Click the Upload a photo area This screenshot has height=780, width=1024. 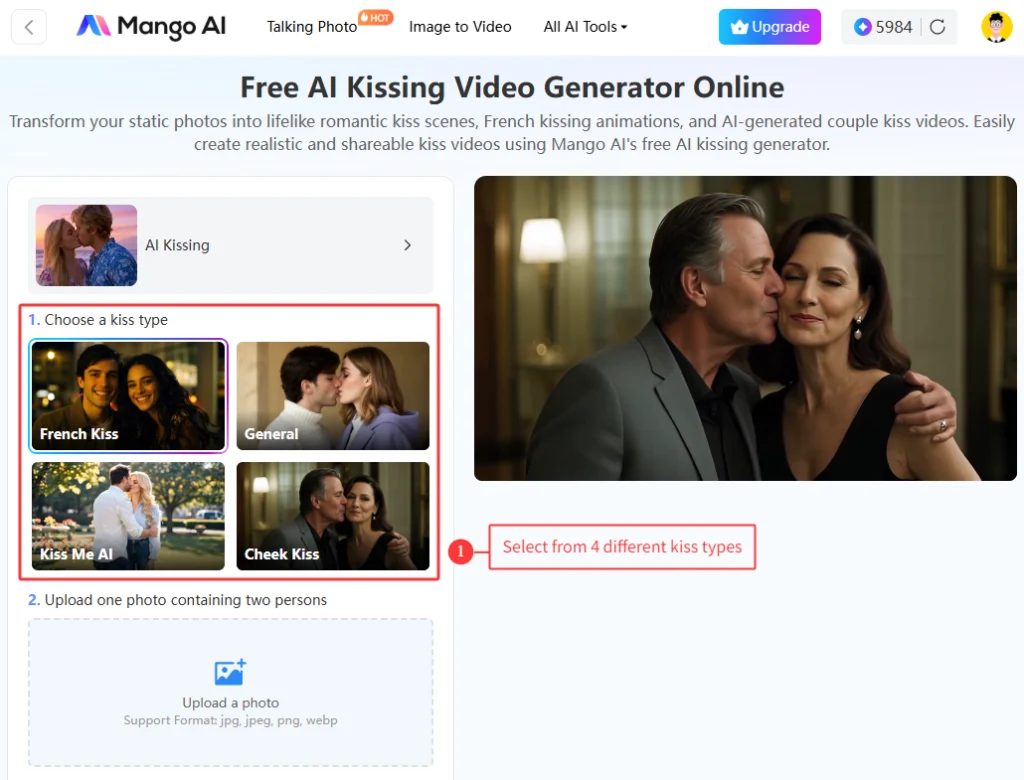coord(230,692)
